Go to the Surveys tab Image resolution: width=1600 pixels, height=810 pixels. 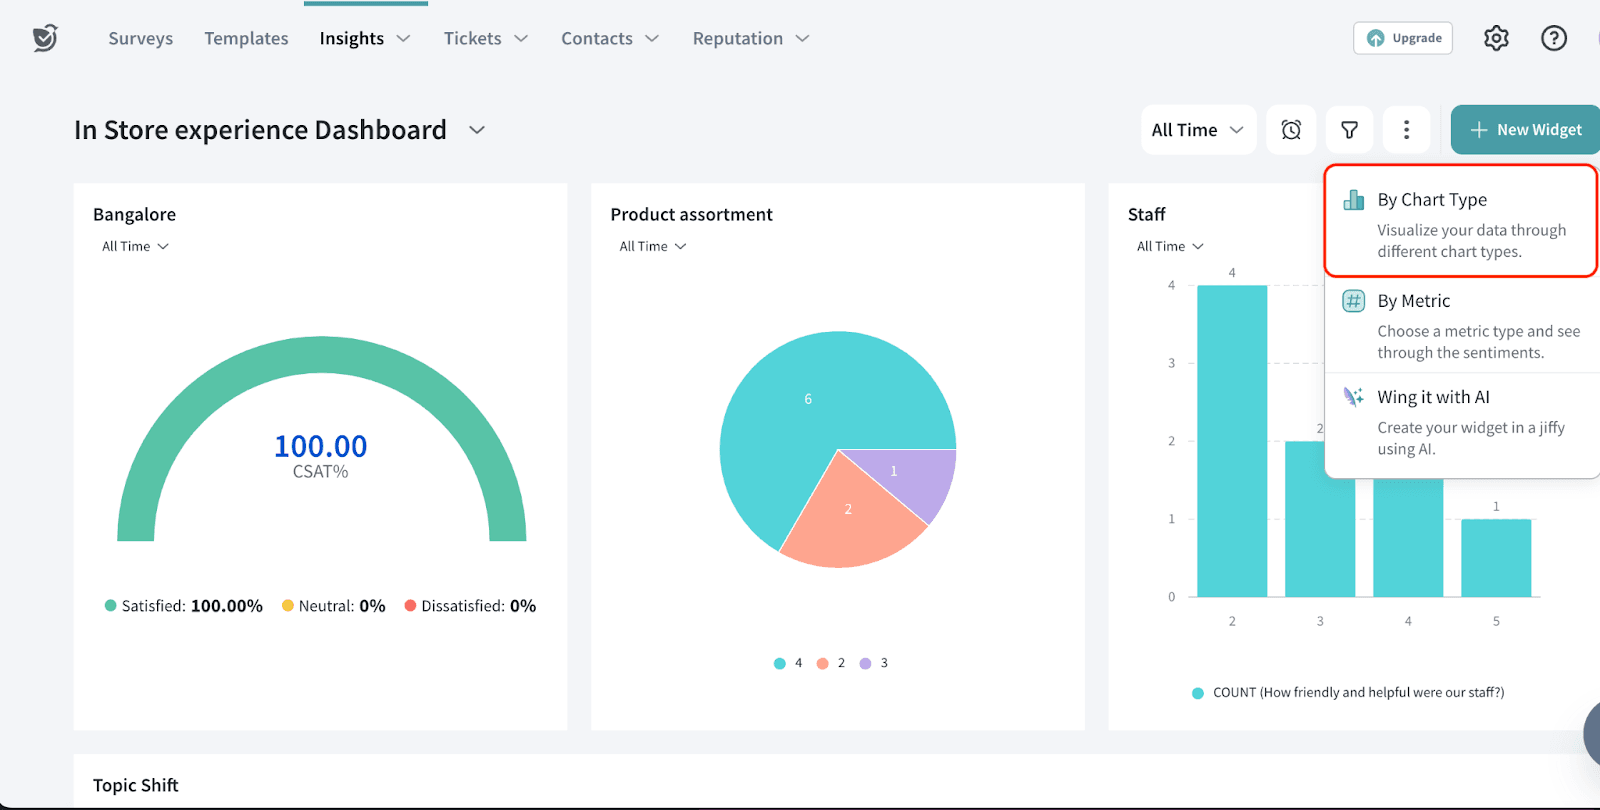click(140, 38)
